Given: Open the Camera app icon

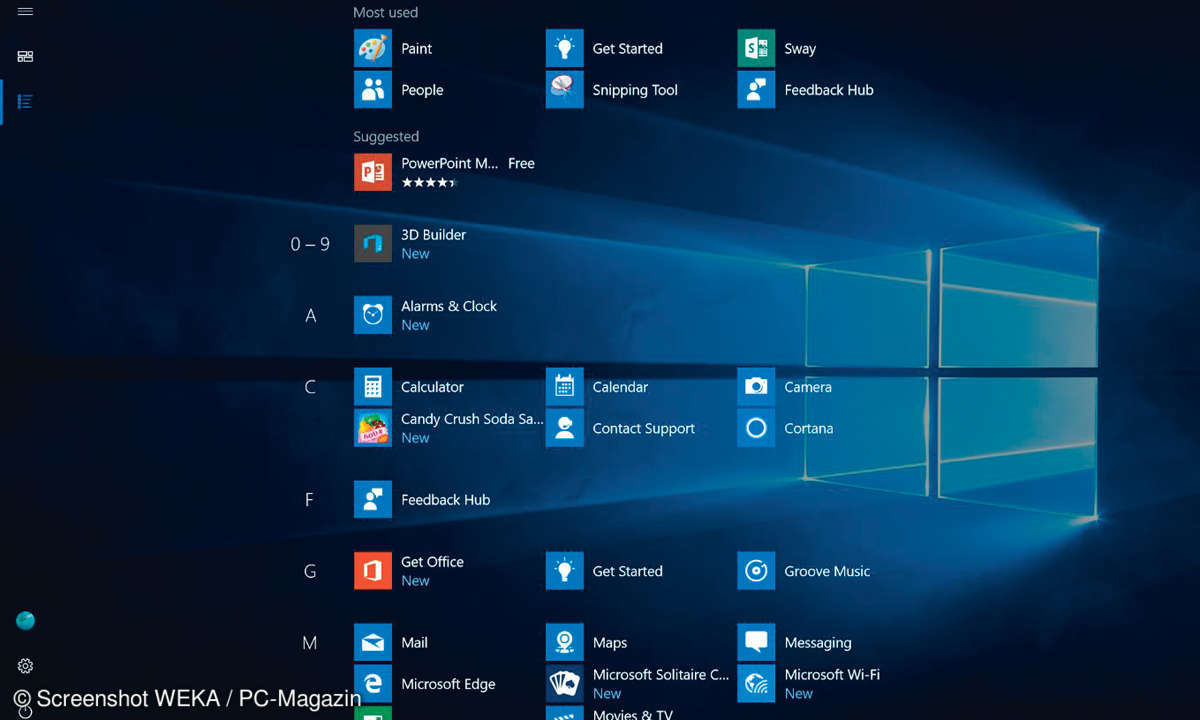Looking at the screenshot, I should click(x=757, y=387).
